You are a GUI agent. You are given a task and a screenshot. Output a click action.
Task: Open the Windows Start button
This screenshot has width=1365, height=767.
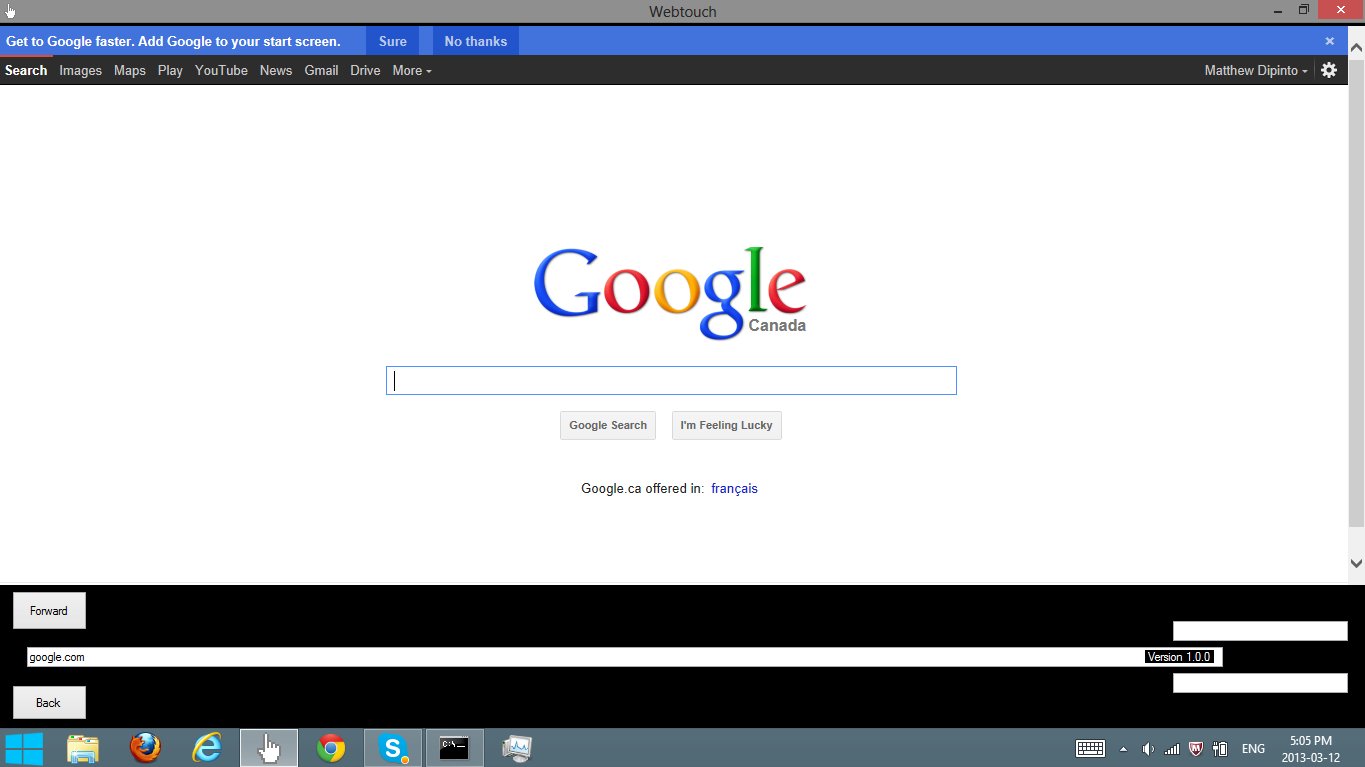(24, 748)
